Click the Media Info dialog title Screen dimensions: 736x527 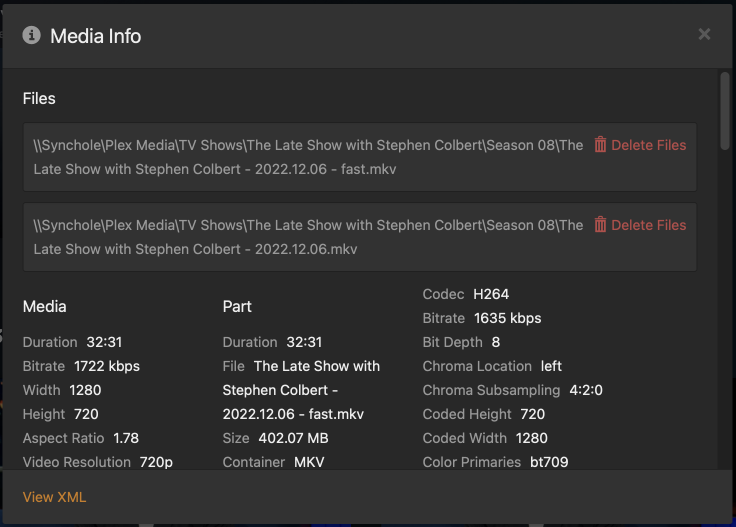click(x=96, y=36)
